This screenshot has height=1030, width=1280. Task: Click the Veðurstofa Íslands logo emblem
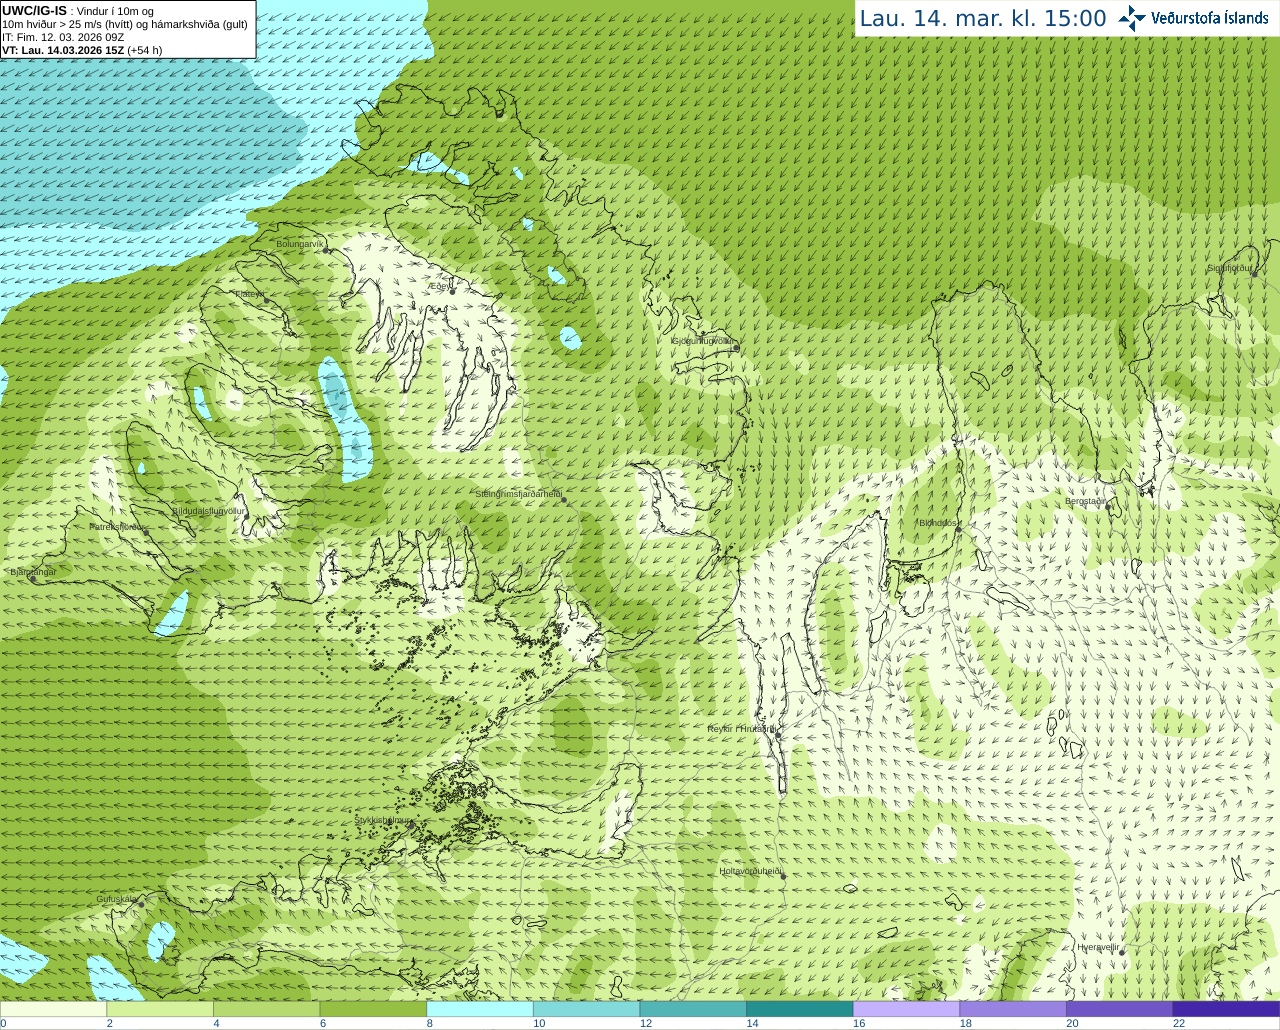(x=1132, y=18)
